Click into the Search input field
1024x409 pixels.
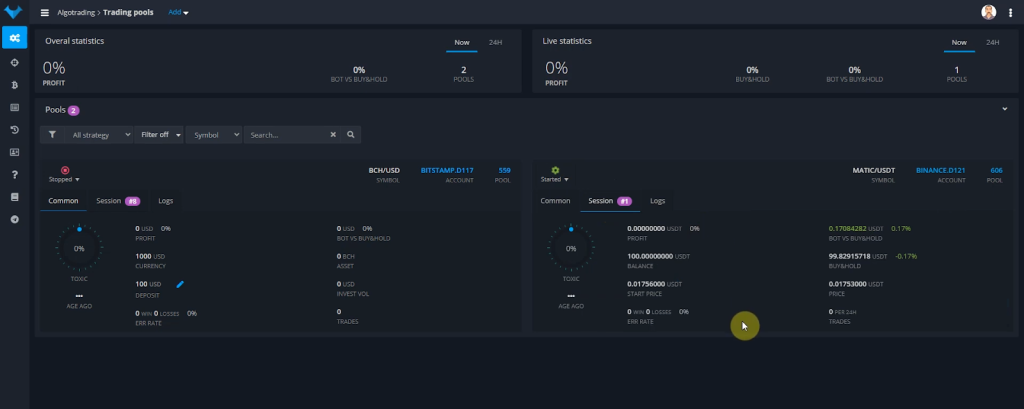tap(286, 134)
